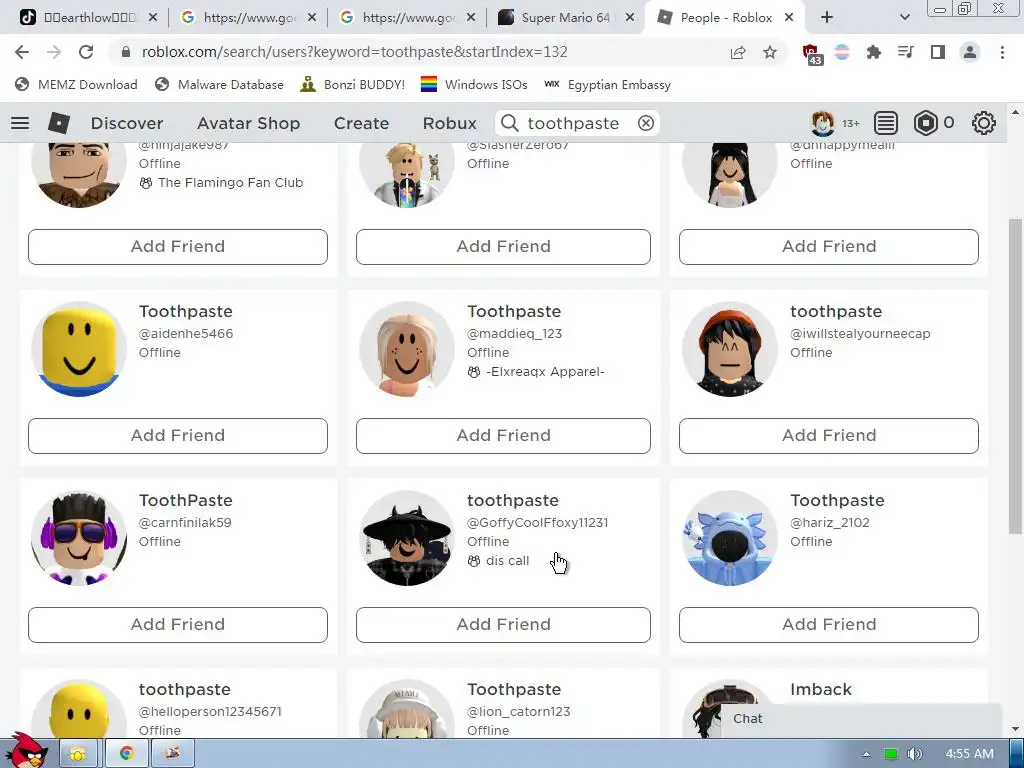The width and height of the screenshot is (1024, 768).
Task: Open the Robux balance icon
Action: click(x=925, y=123)
